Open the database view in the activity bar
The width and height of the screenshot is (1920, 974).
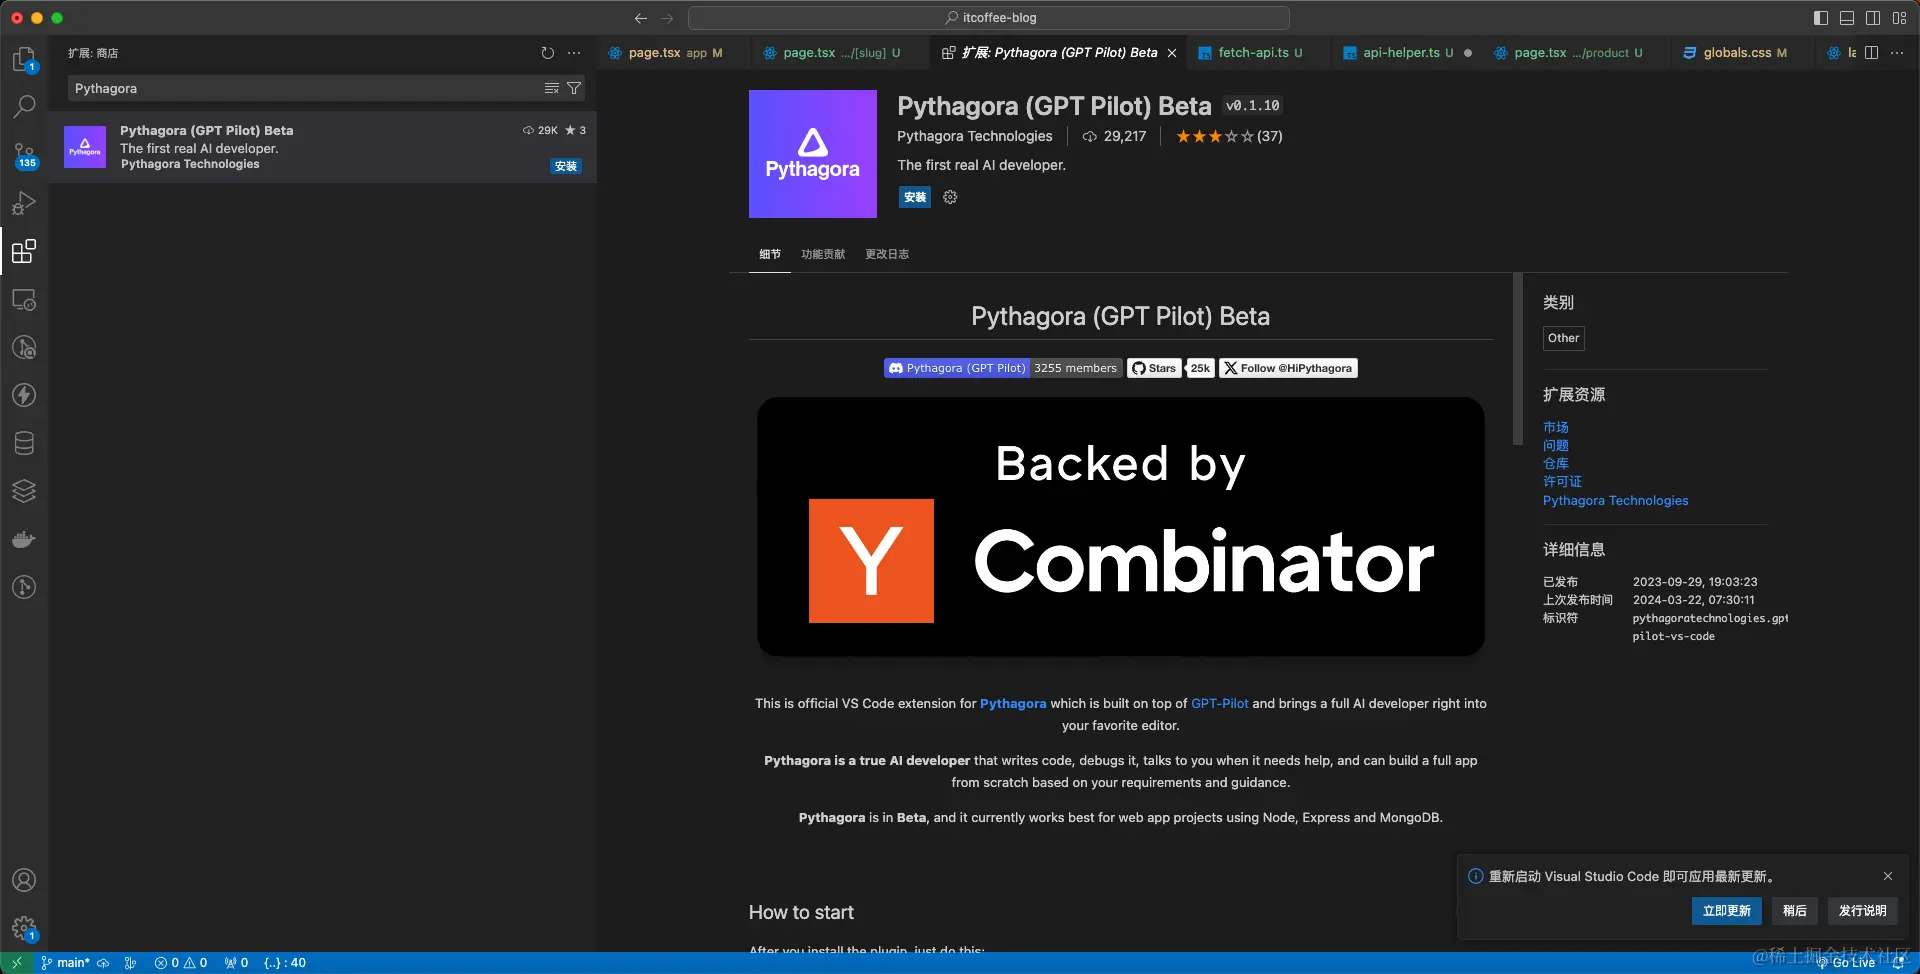[24, 443]
